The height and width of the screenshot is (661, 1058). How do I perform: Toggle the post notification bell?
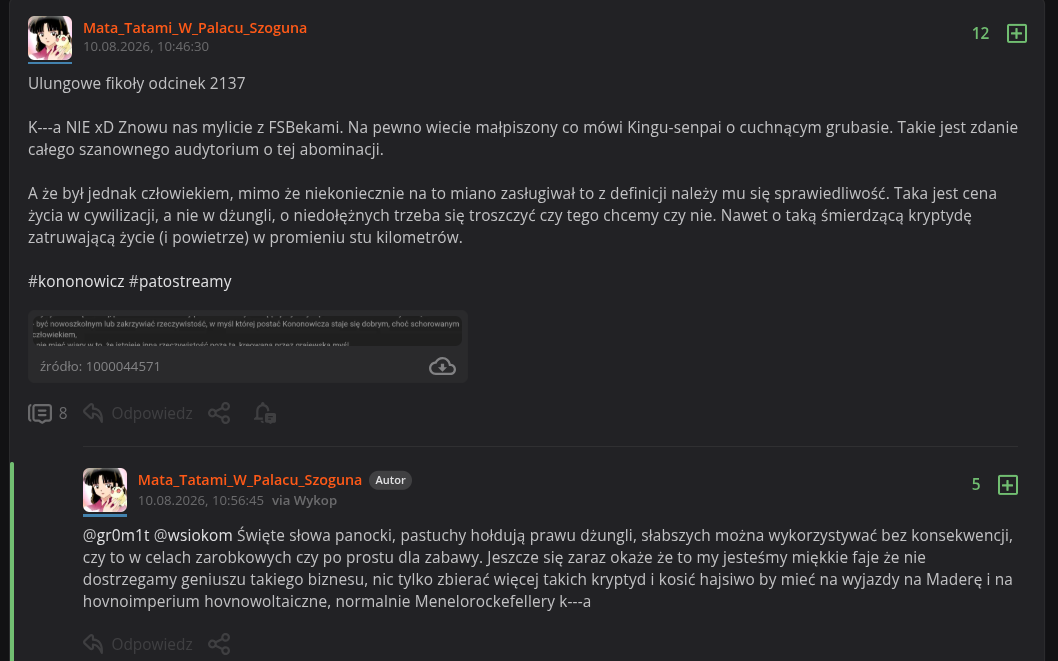[x=264, y=413]
